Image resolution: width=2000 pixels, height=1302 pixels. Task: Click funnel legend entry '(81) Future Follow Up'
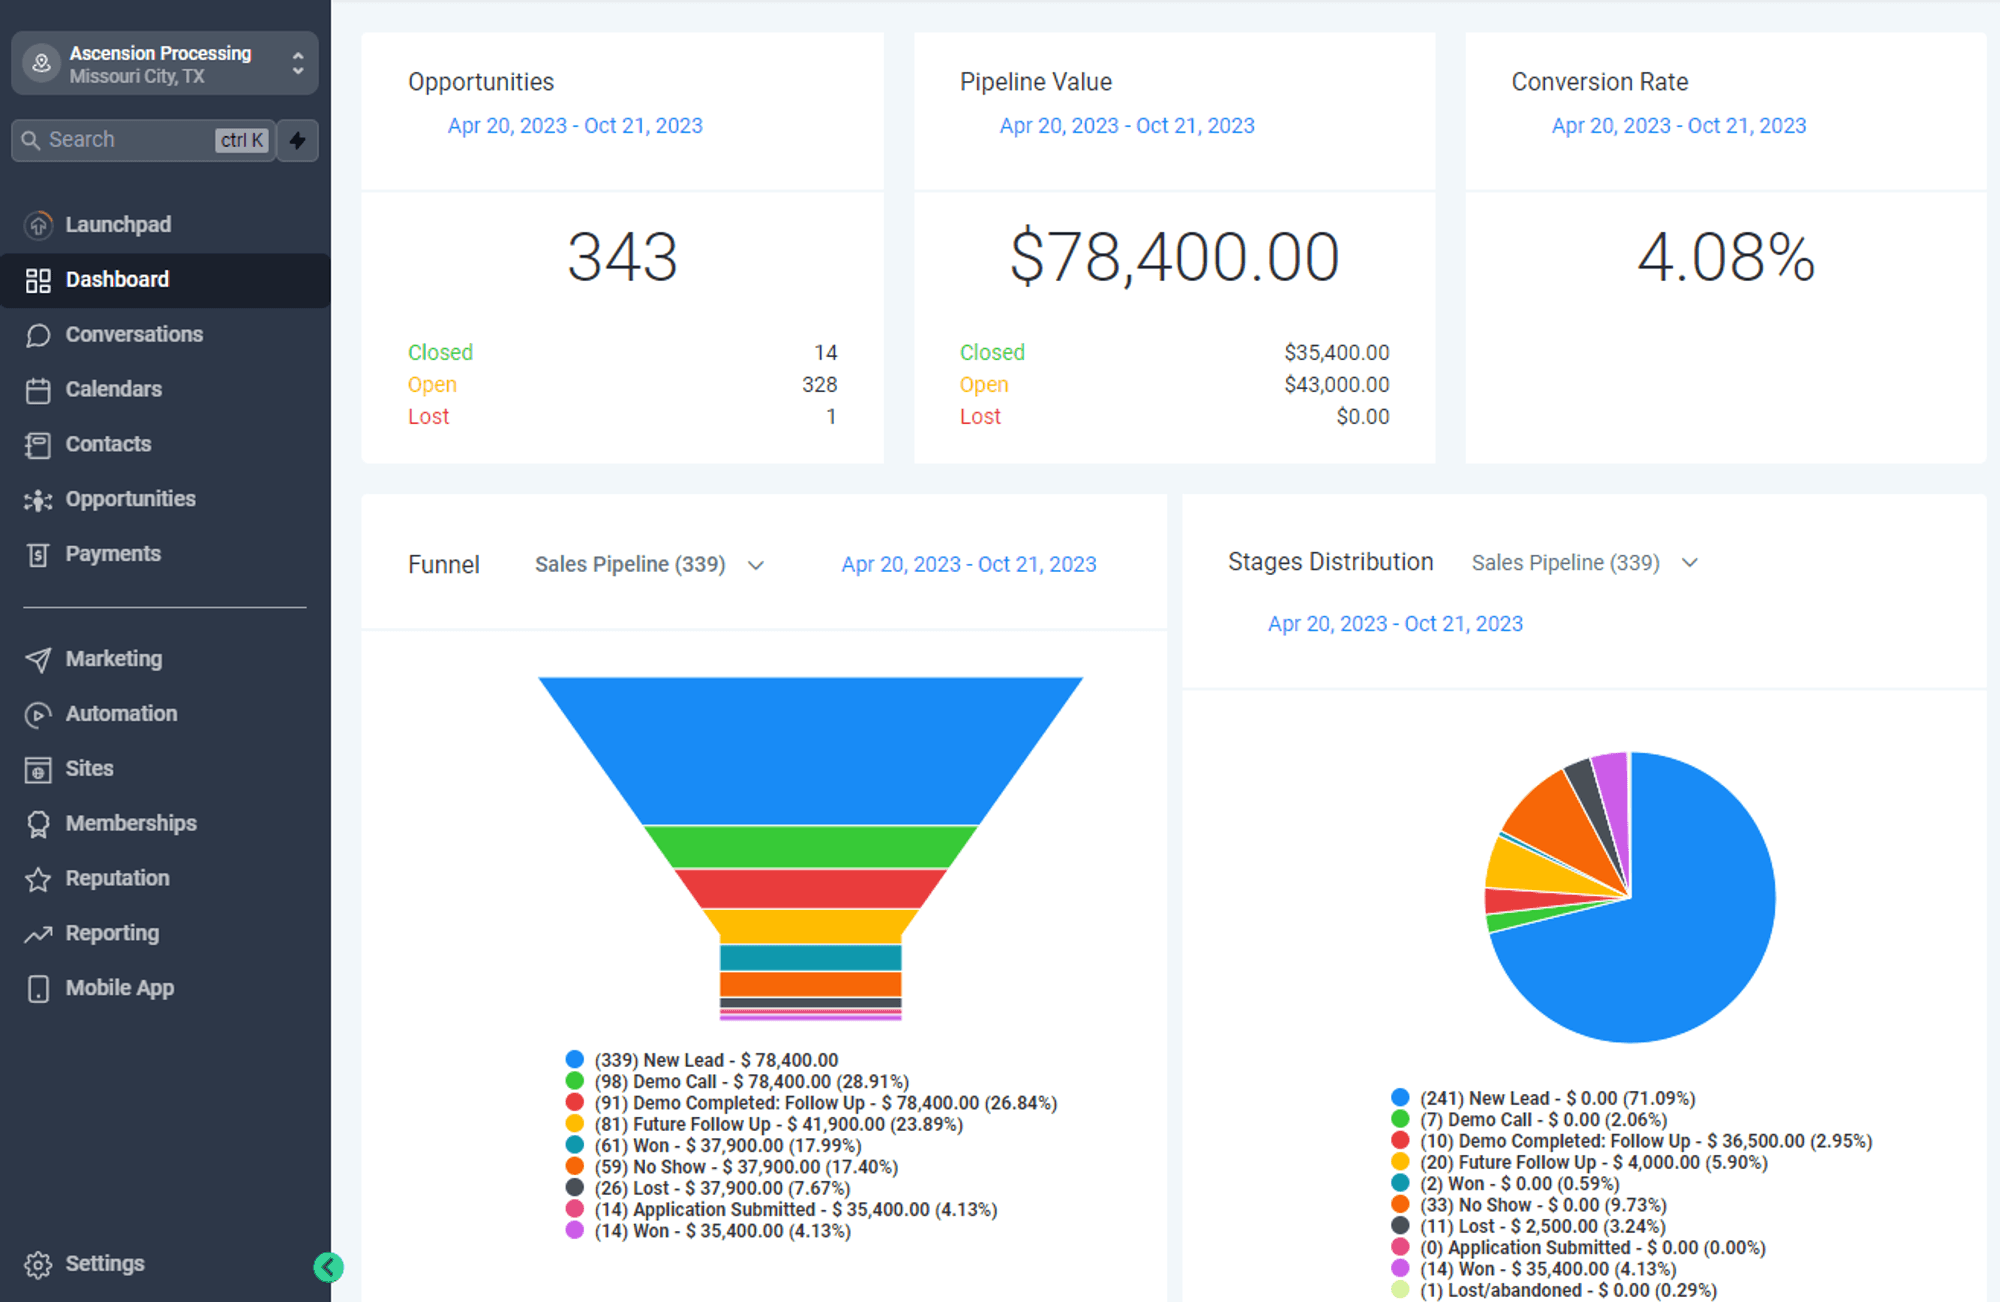pyautogui.click(x=779, y=1124)
